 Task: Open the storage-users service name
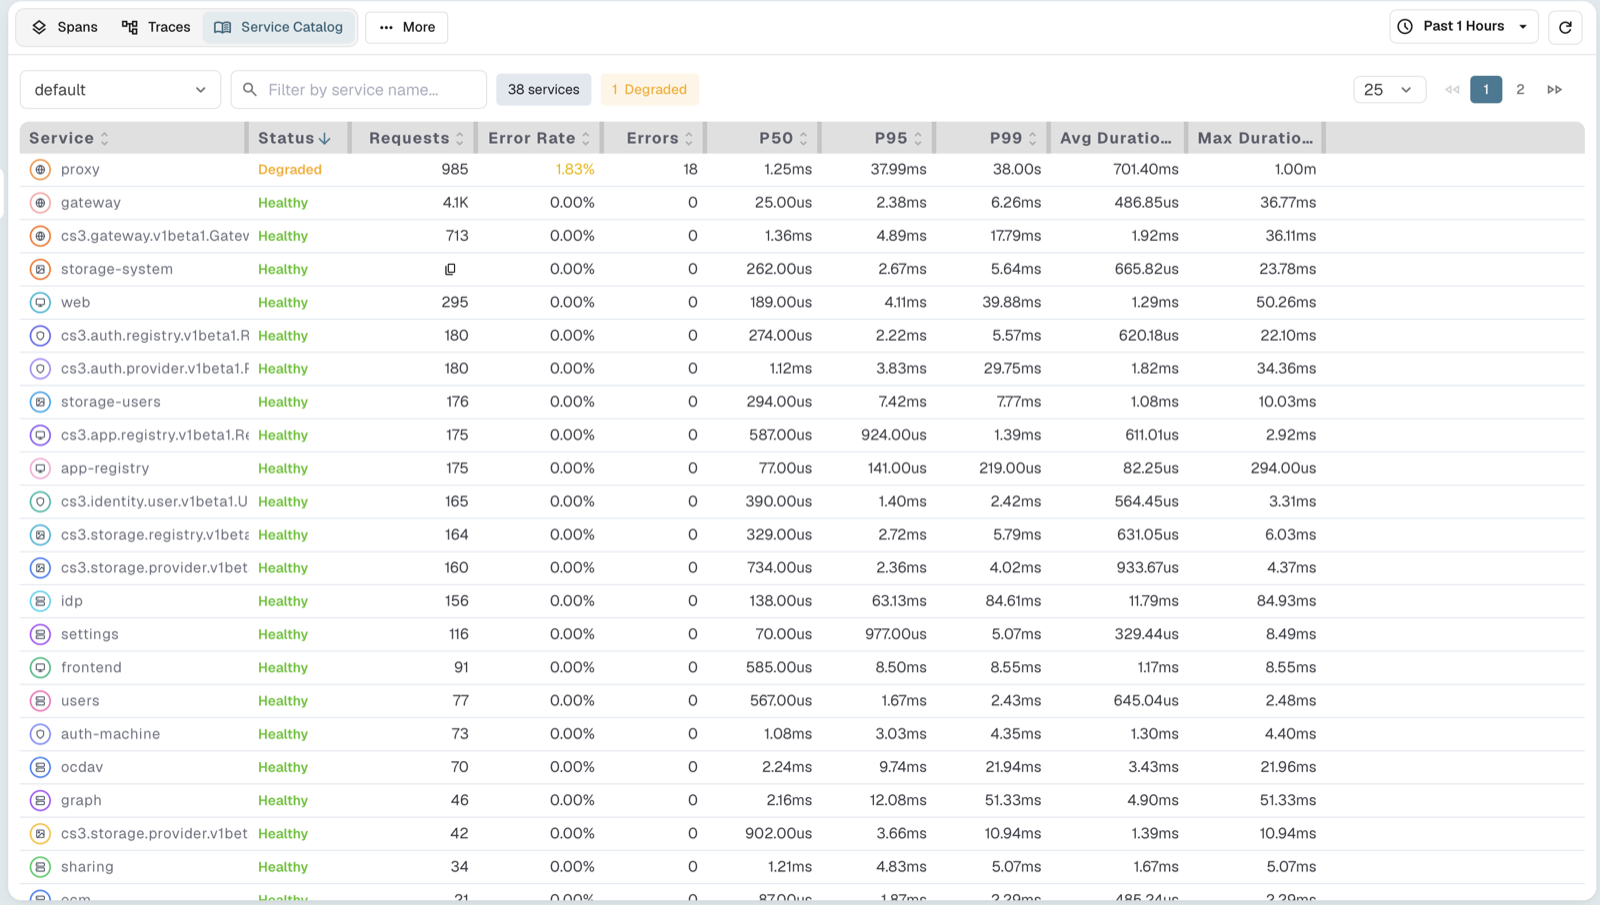coord(111,402)
